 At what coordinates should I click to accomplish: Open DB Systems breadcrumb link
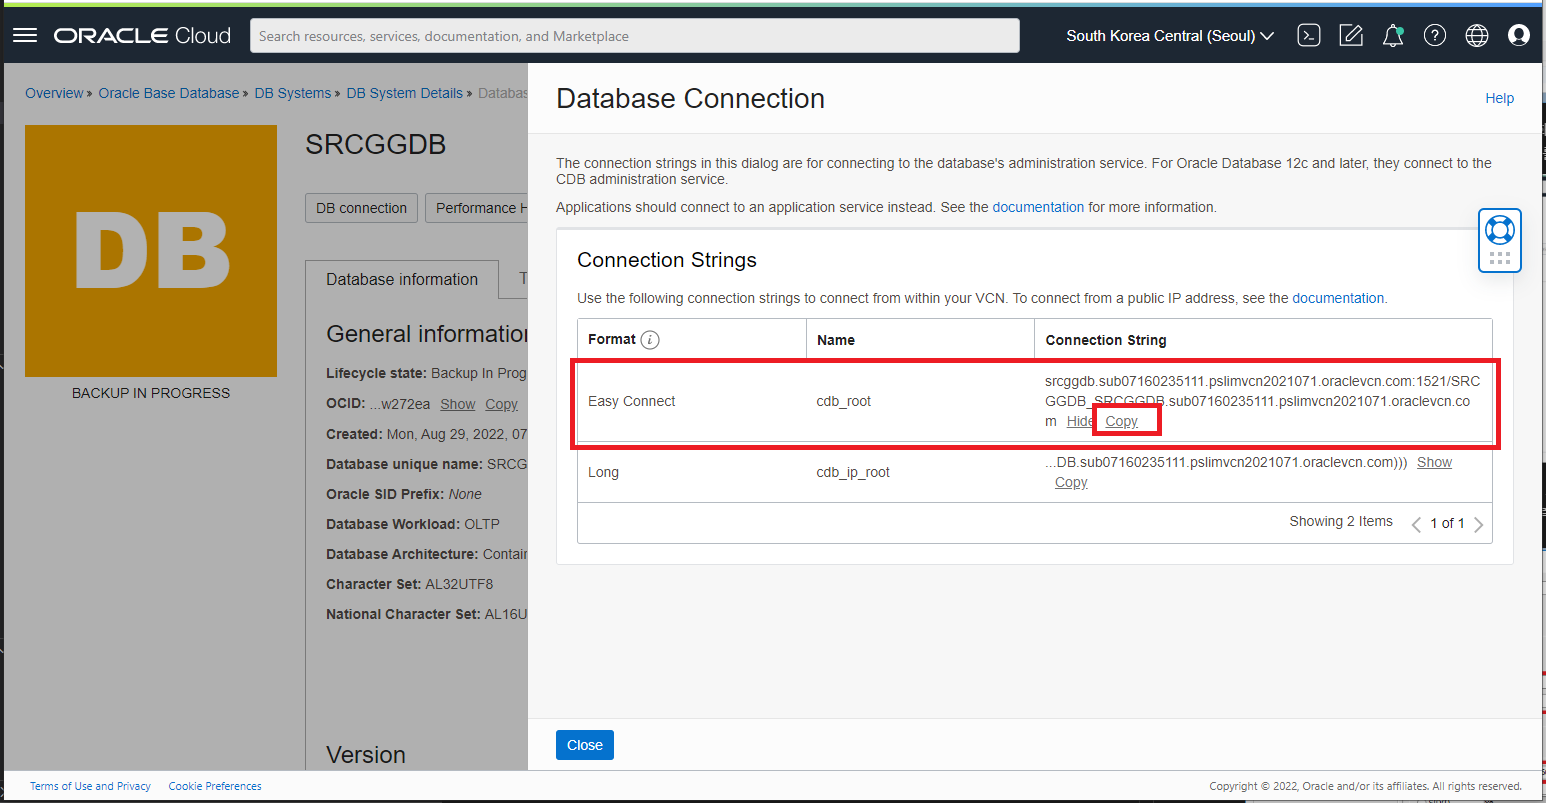(292, 93)
